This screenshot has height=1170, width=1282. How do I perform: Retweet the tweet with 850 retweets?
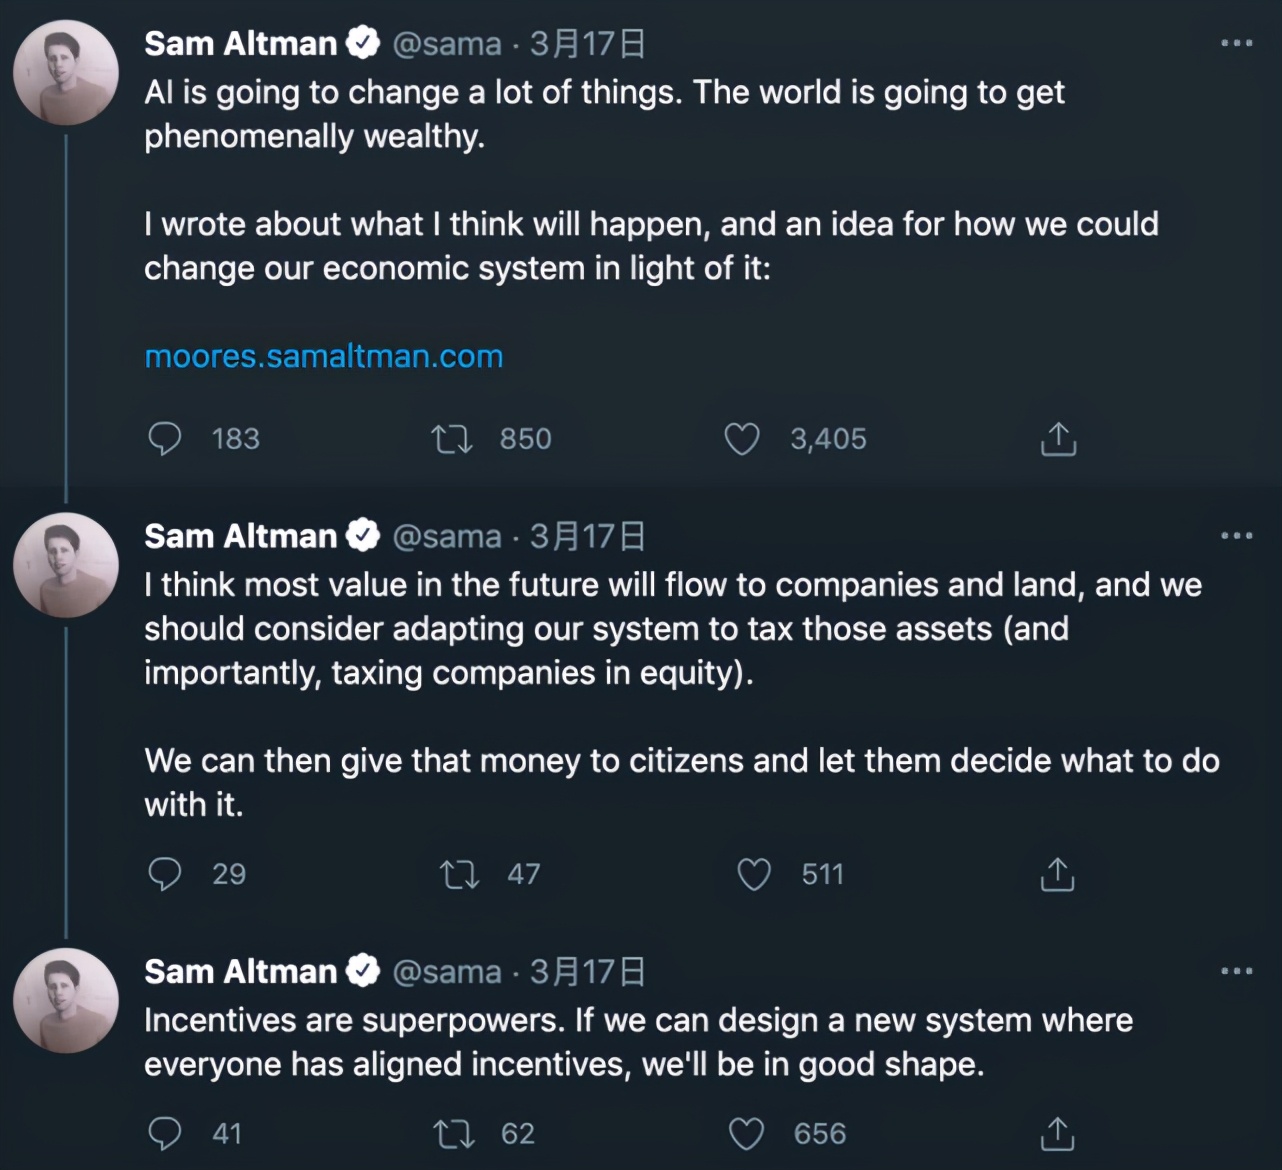click(451, 439)
